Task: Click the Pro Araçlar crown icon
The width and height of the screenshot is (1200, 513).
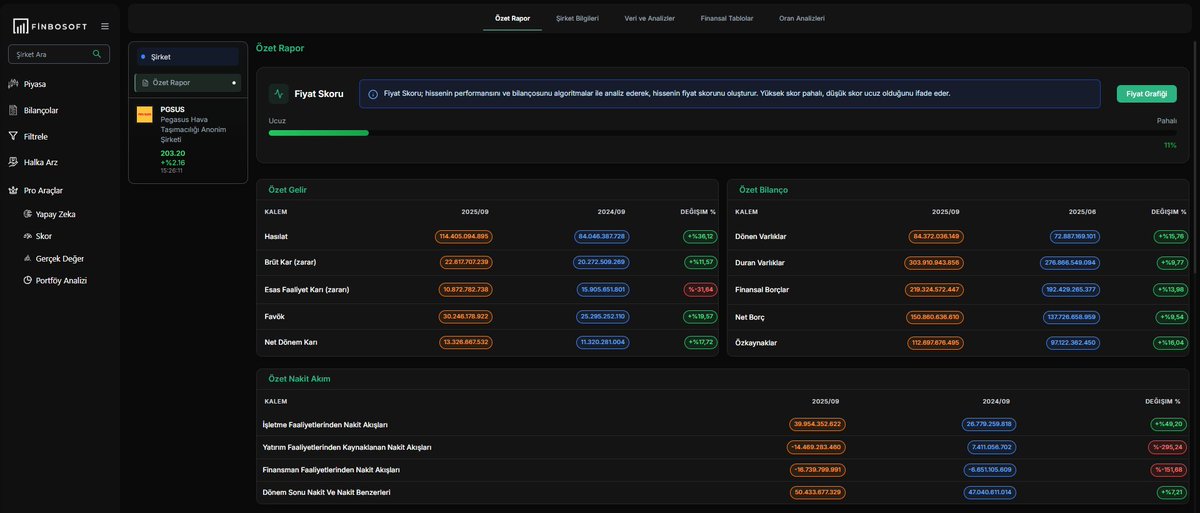Action: coord(14,190)
